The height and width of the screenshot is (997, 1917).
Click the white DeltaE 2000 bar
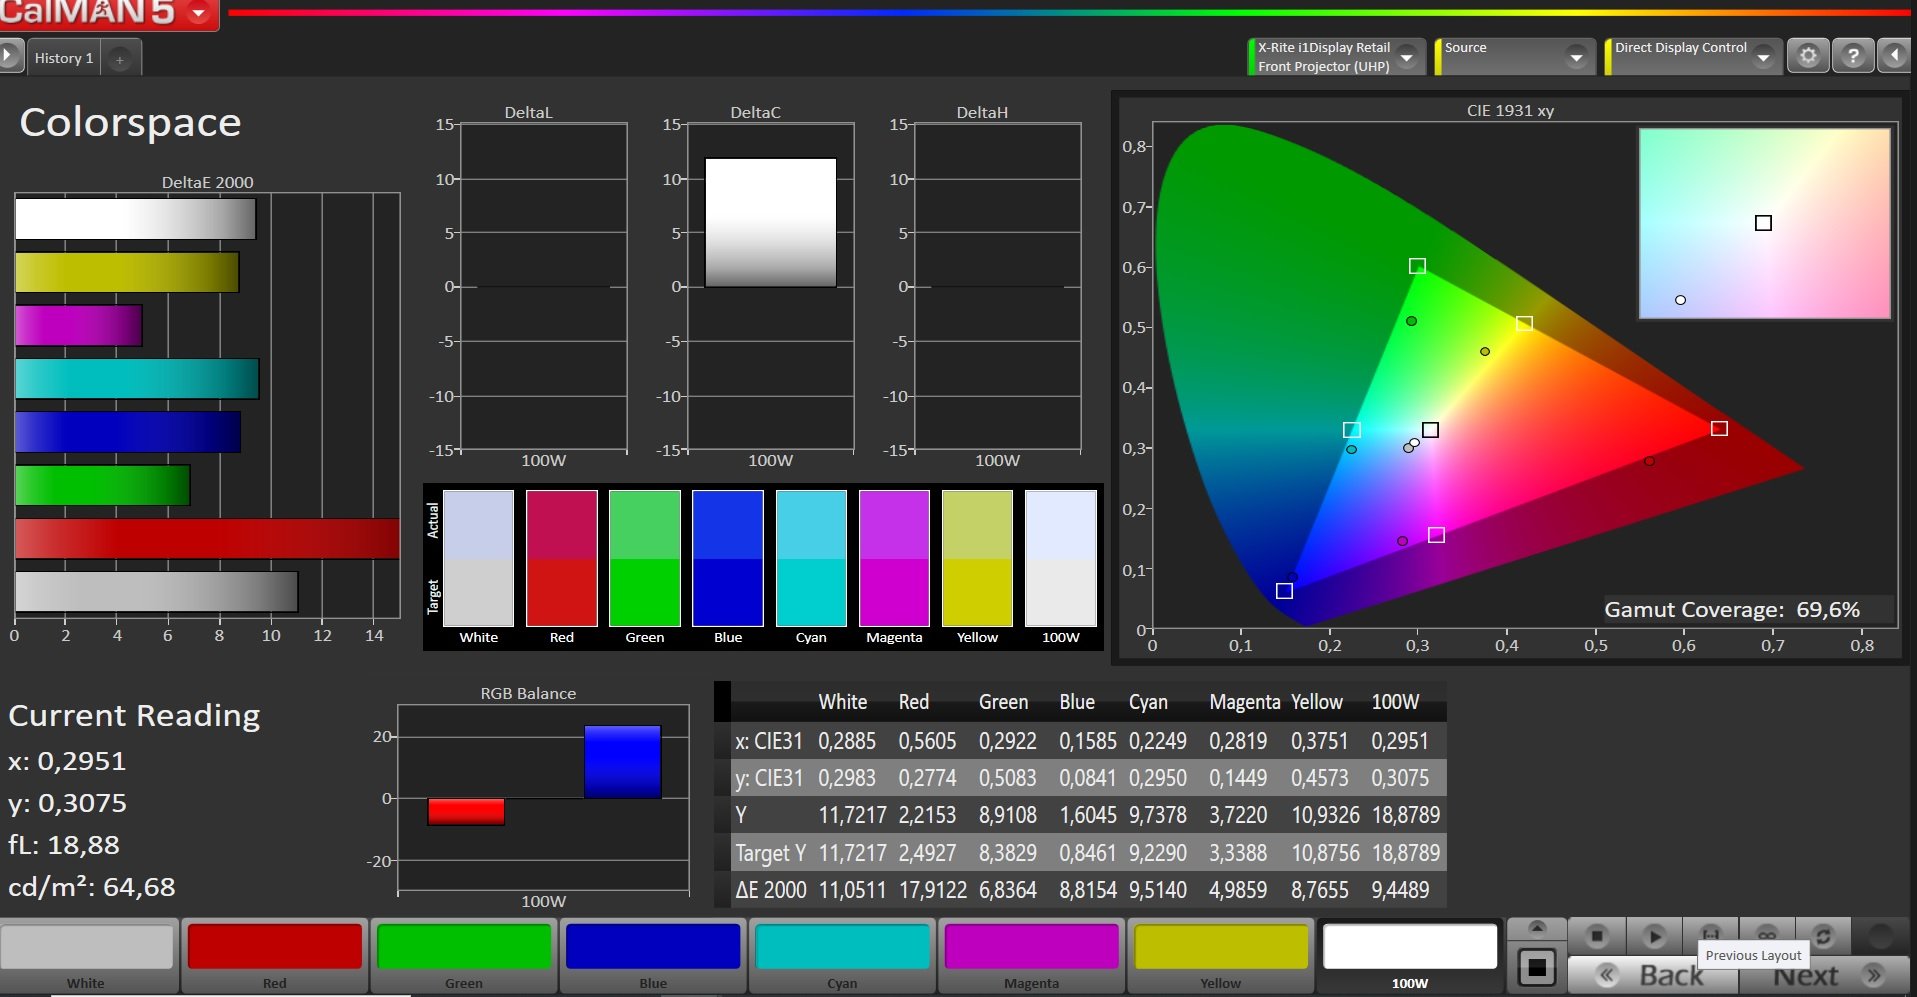136,219
